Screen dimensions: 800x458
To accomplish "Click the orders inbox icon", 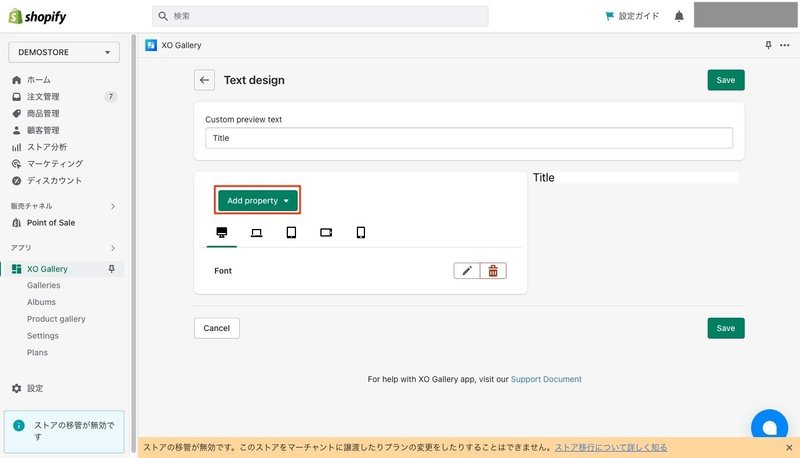I will coord(16,97).
